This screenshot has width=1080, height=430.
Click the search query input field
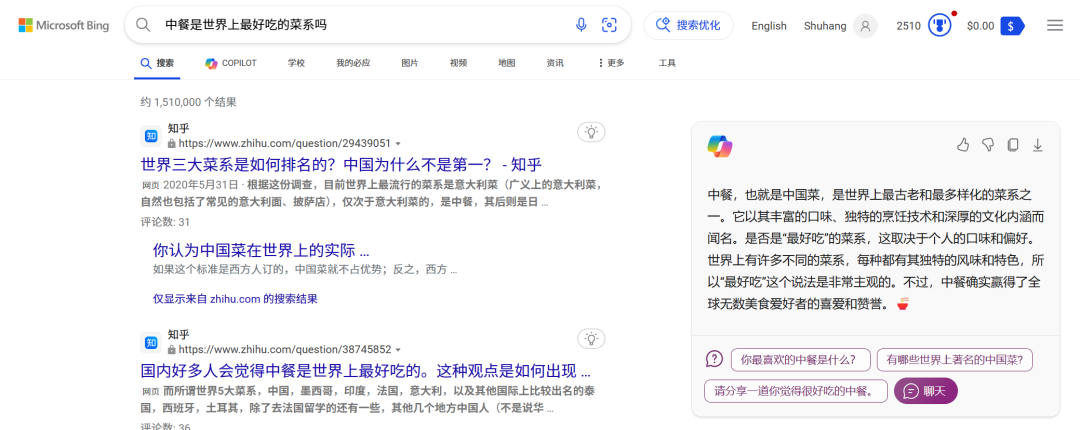[x=360, y=25]
